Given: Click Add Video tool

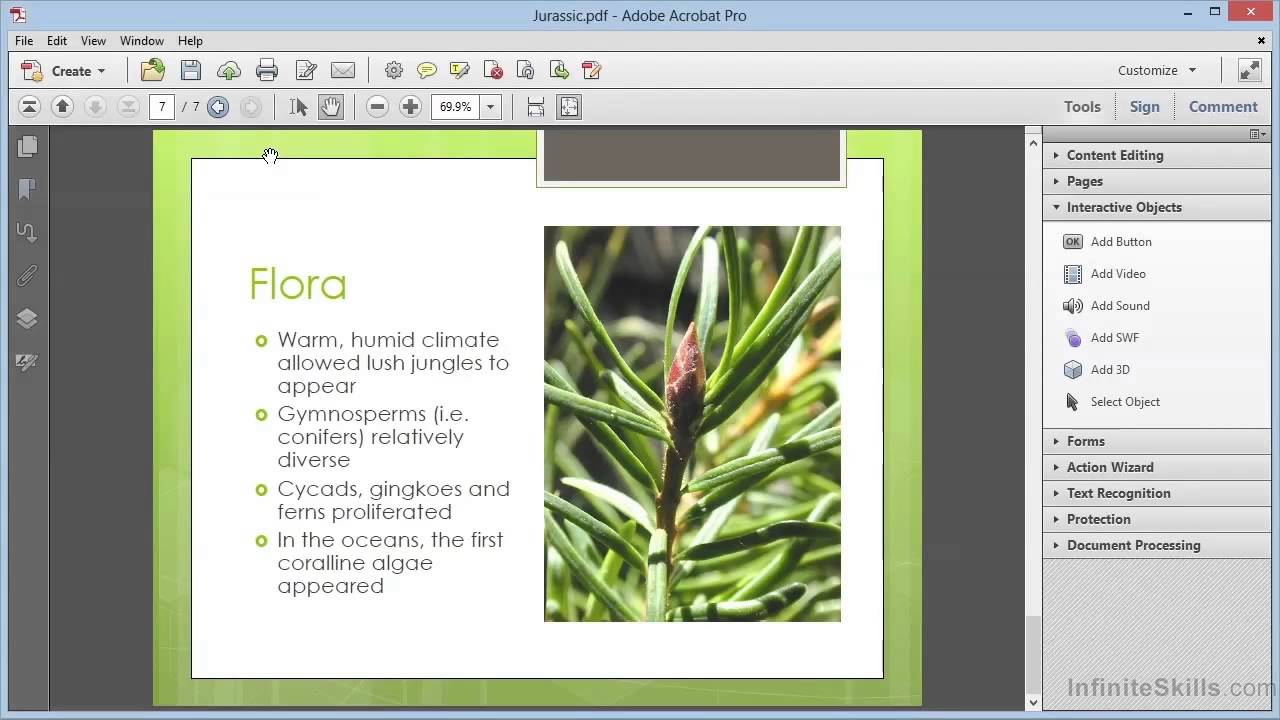Looking at the screenshot, I should pos(1105,274).
